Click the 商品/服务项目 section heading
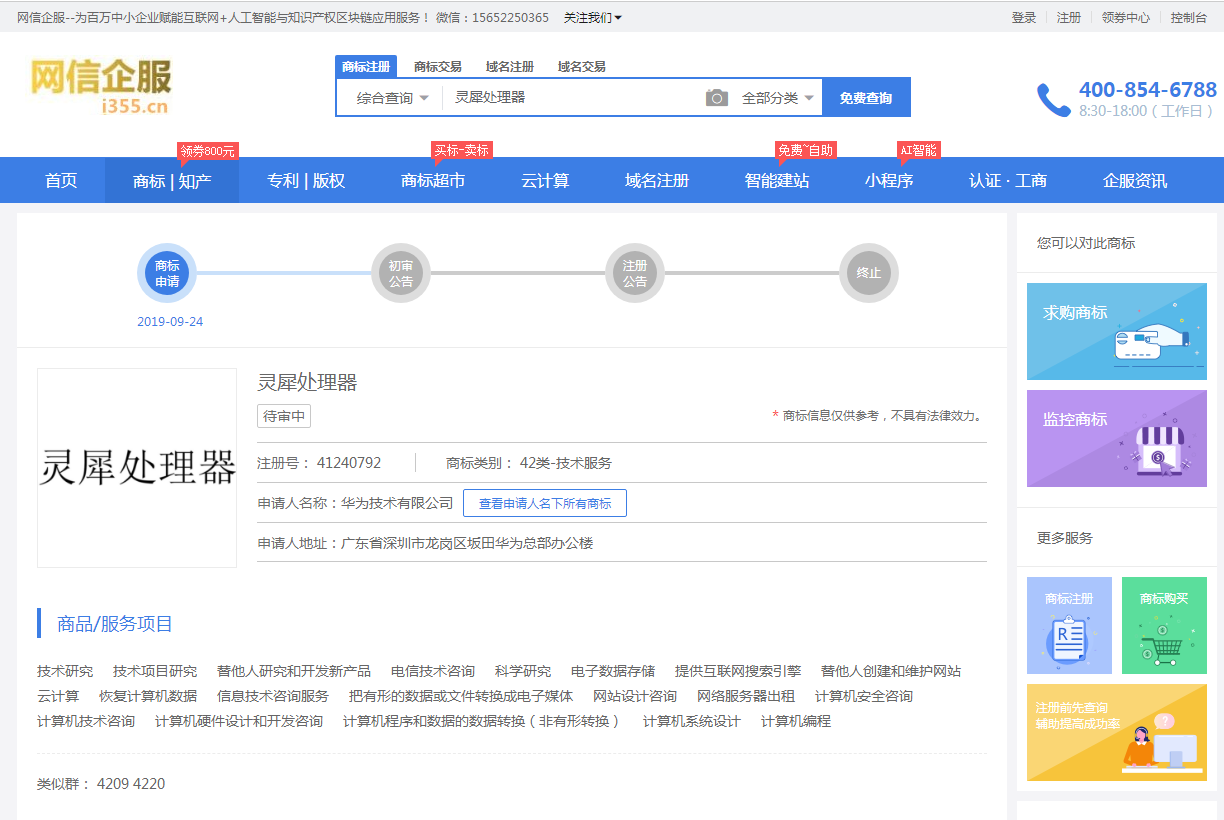Screen dimensions: 1224x820 (115, 624)
